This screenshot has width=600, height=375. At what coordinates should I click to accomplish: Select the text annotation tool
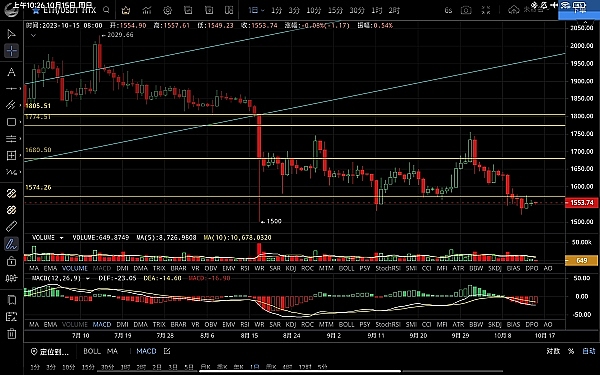(x=11, y=72)
